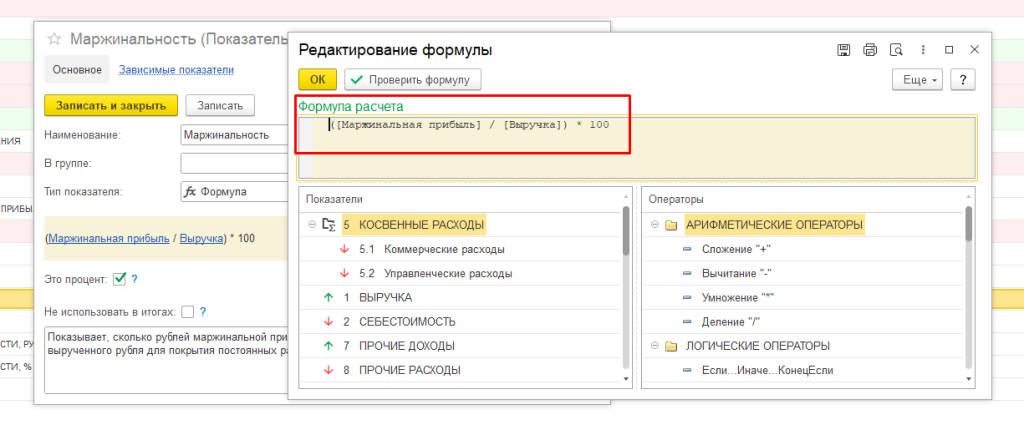Click the operator icon beside Деление

tap(686, 322)
